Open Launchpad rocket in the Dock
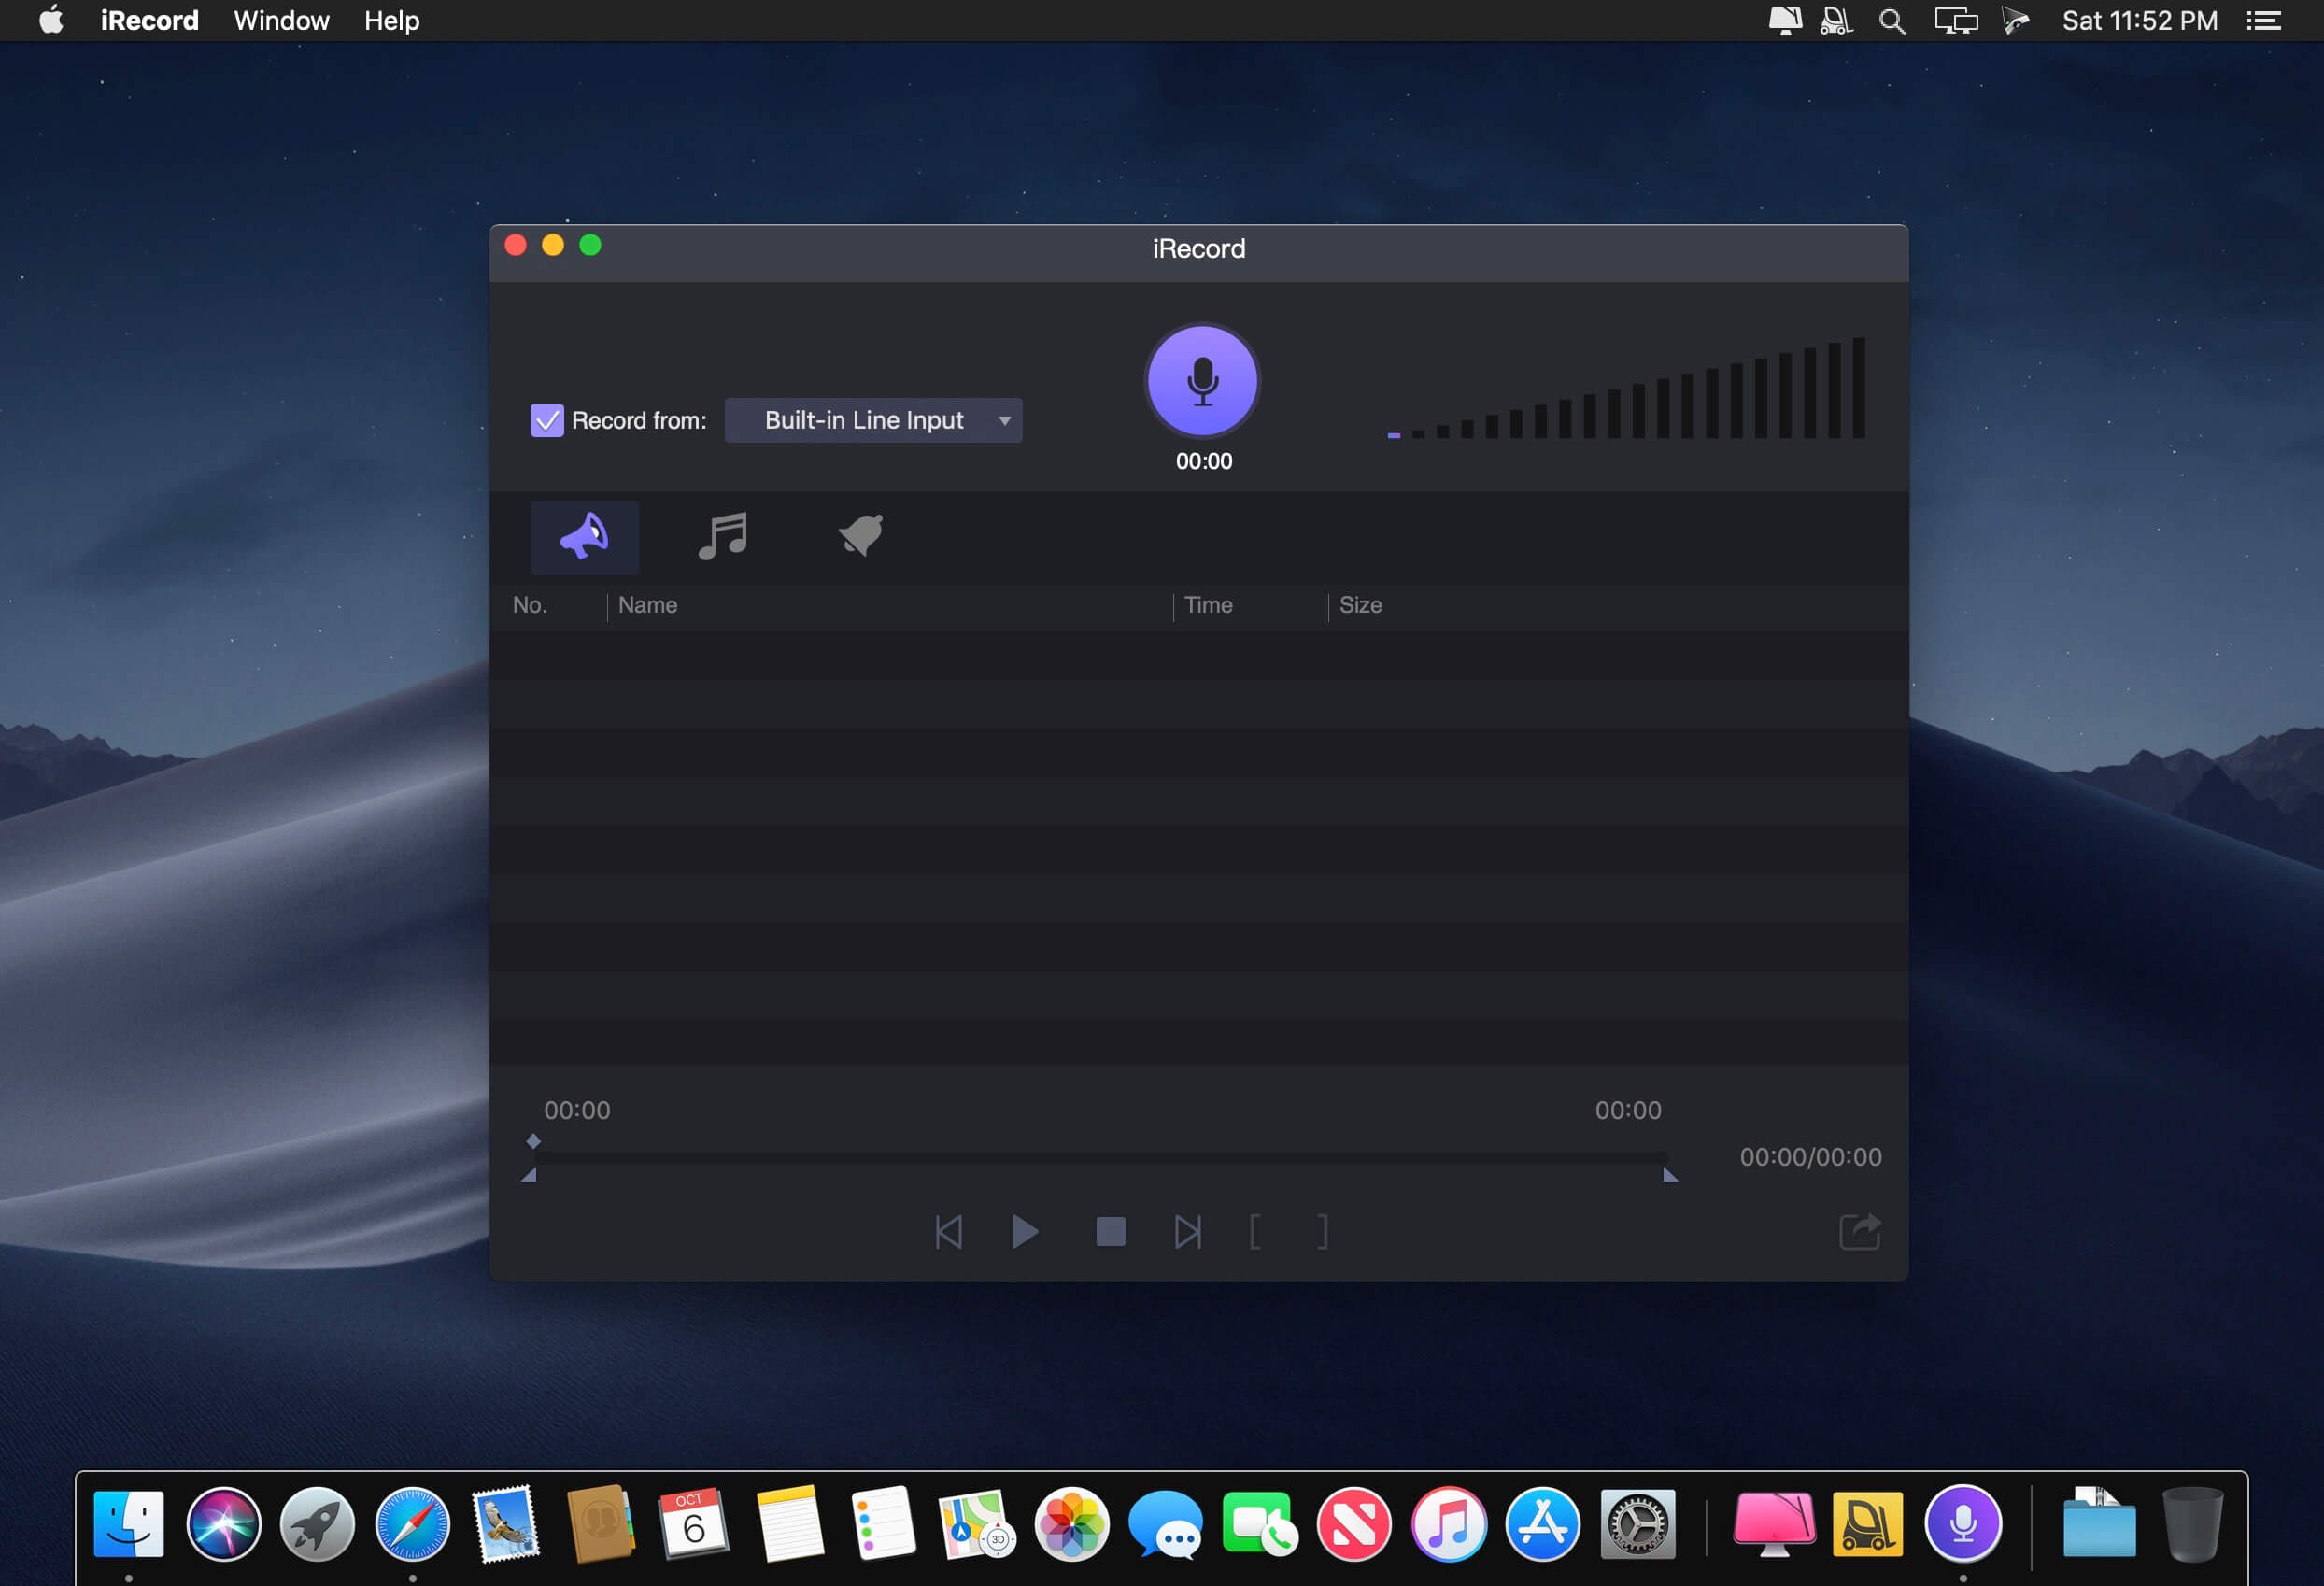The image size is (2324, 1586). tap(317, 1524)
